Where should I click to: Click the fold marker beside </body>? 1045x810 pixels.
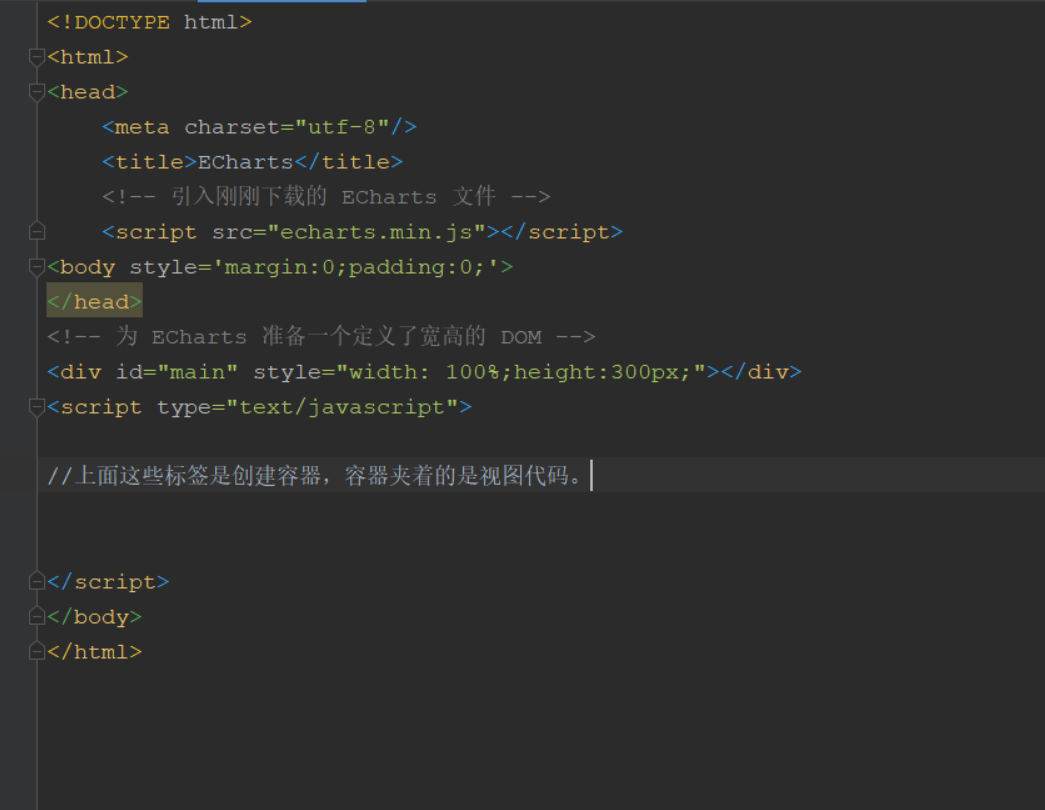(37, 616)
